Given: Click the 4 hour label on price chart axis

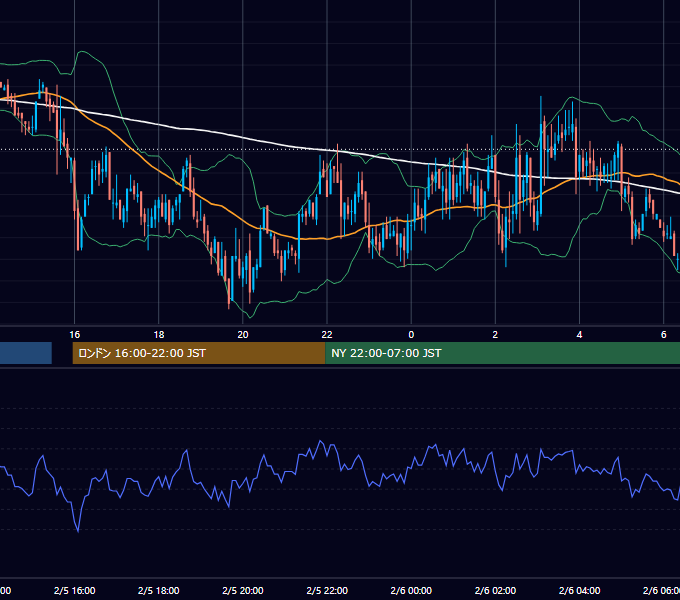Looking at the screenshot, I should tap(579, 335).
